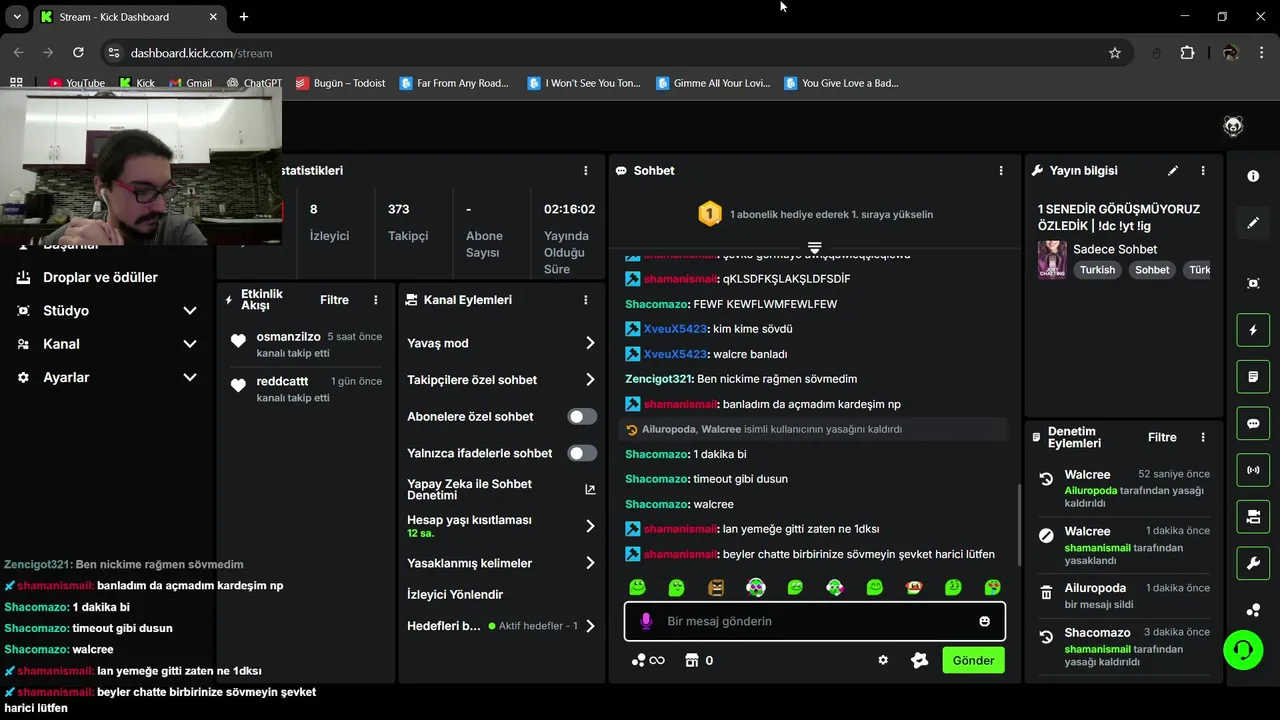The width and height of the screenshot is (1280, 720).
Task: Open Hesap yaşı kısıtlaması options arrow
Action: point(590,526)
